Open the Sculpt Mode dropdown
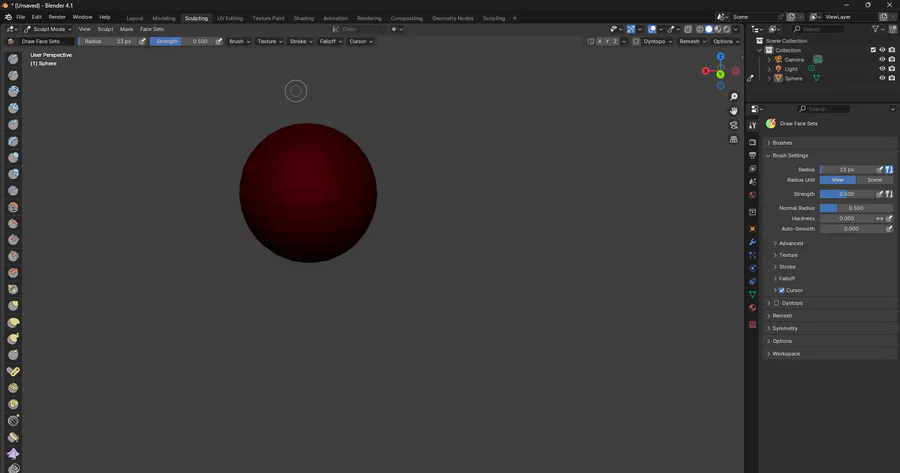The width and height of the screenshot is (900, 473). click(x=48, y=29)
